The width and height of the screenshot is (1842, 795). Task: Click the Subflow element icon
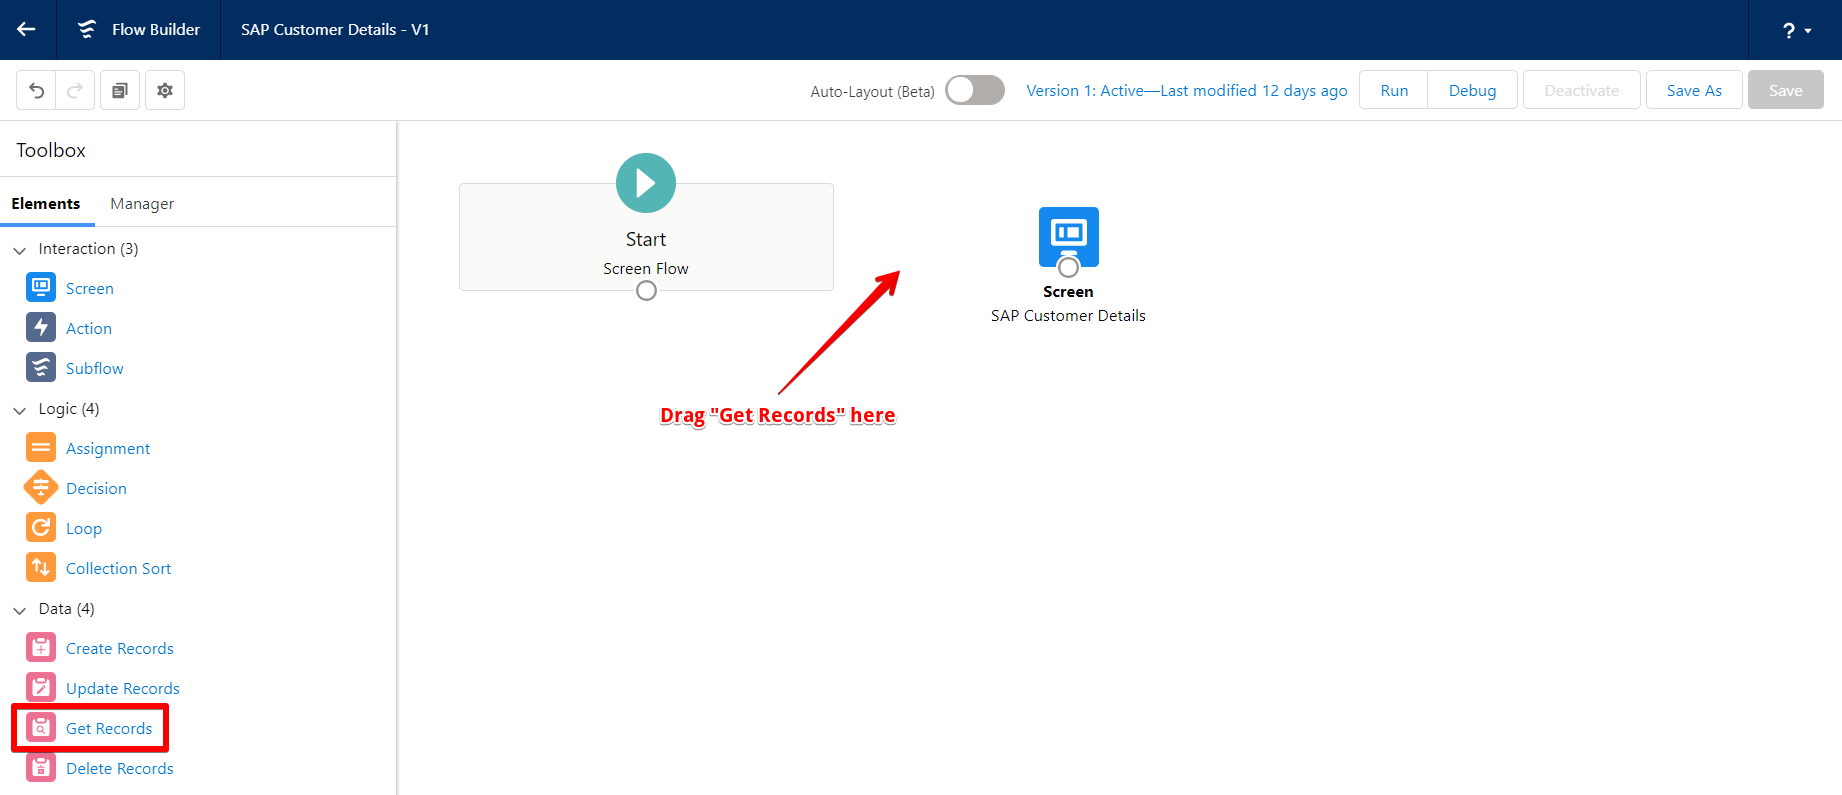(x=41, y=367)
